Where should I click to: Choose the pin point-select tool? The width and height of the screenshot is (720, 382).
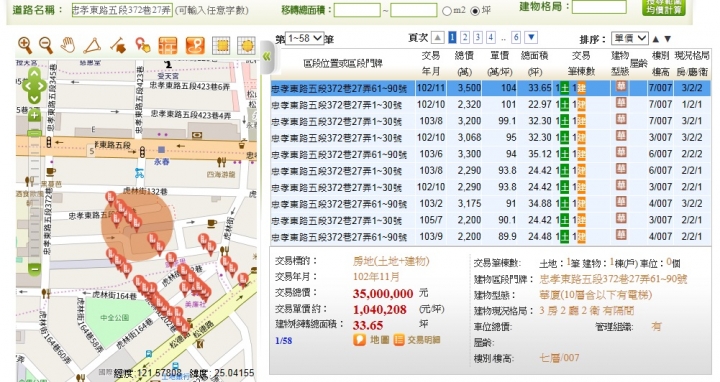(143, 45)
